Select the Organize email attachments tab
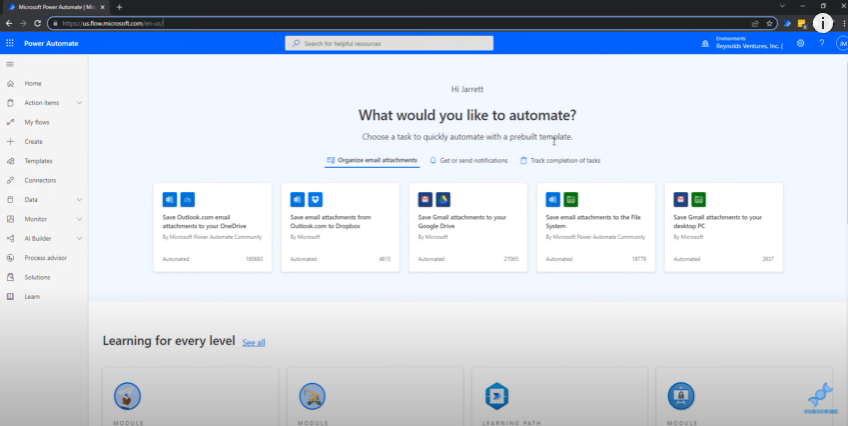This screenshot has height=426, width=848. point(372,161)
